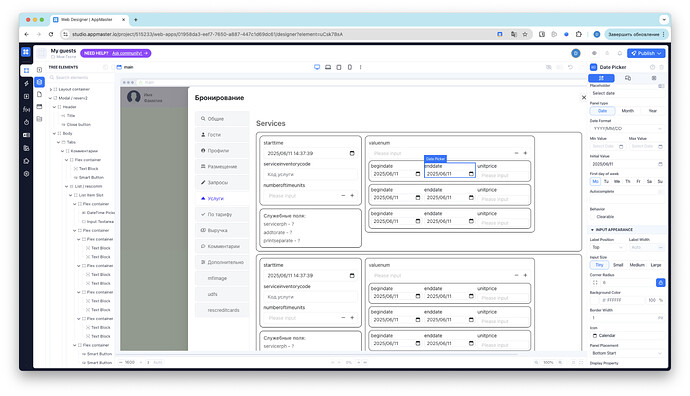Click the undo arrow above the canvas
The height and width of the screenshot is (396, 690).
pos(570,67)
